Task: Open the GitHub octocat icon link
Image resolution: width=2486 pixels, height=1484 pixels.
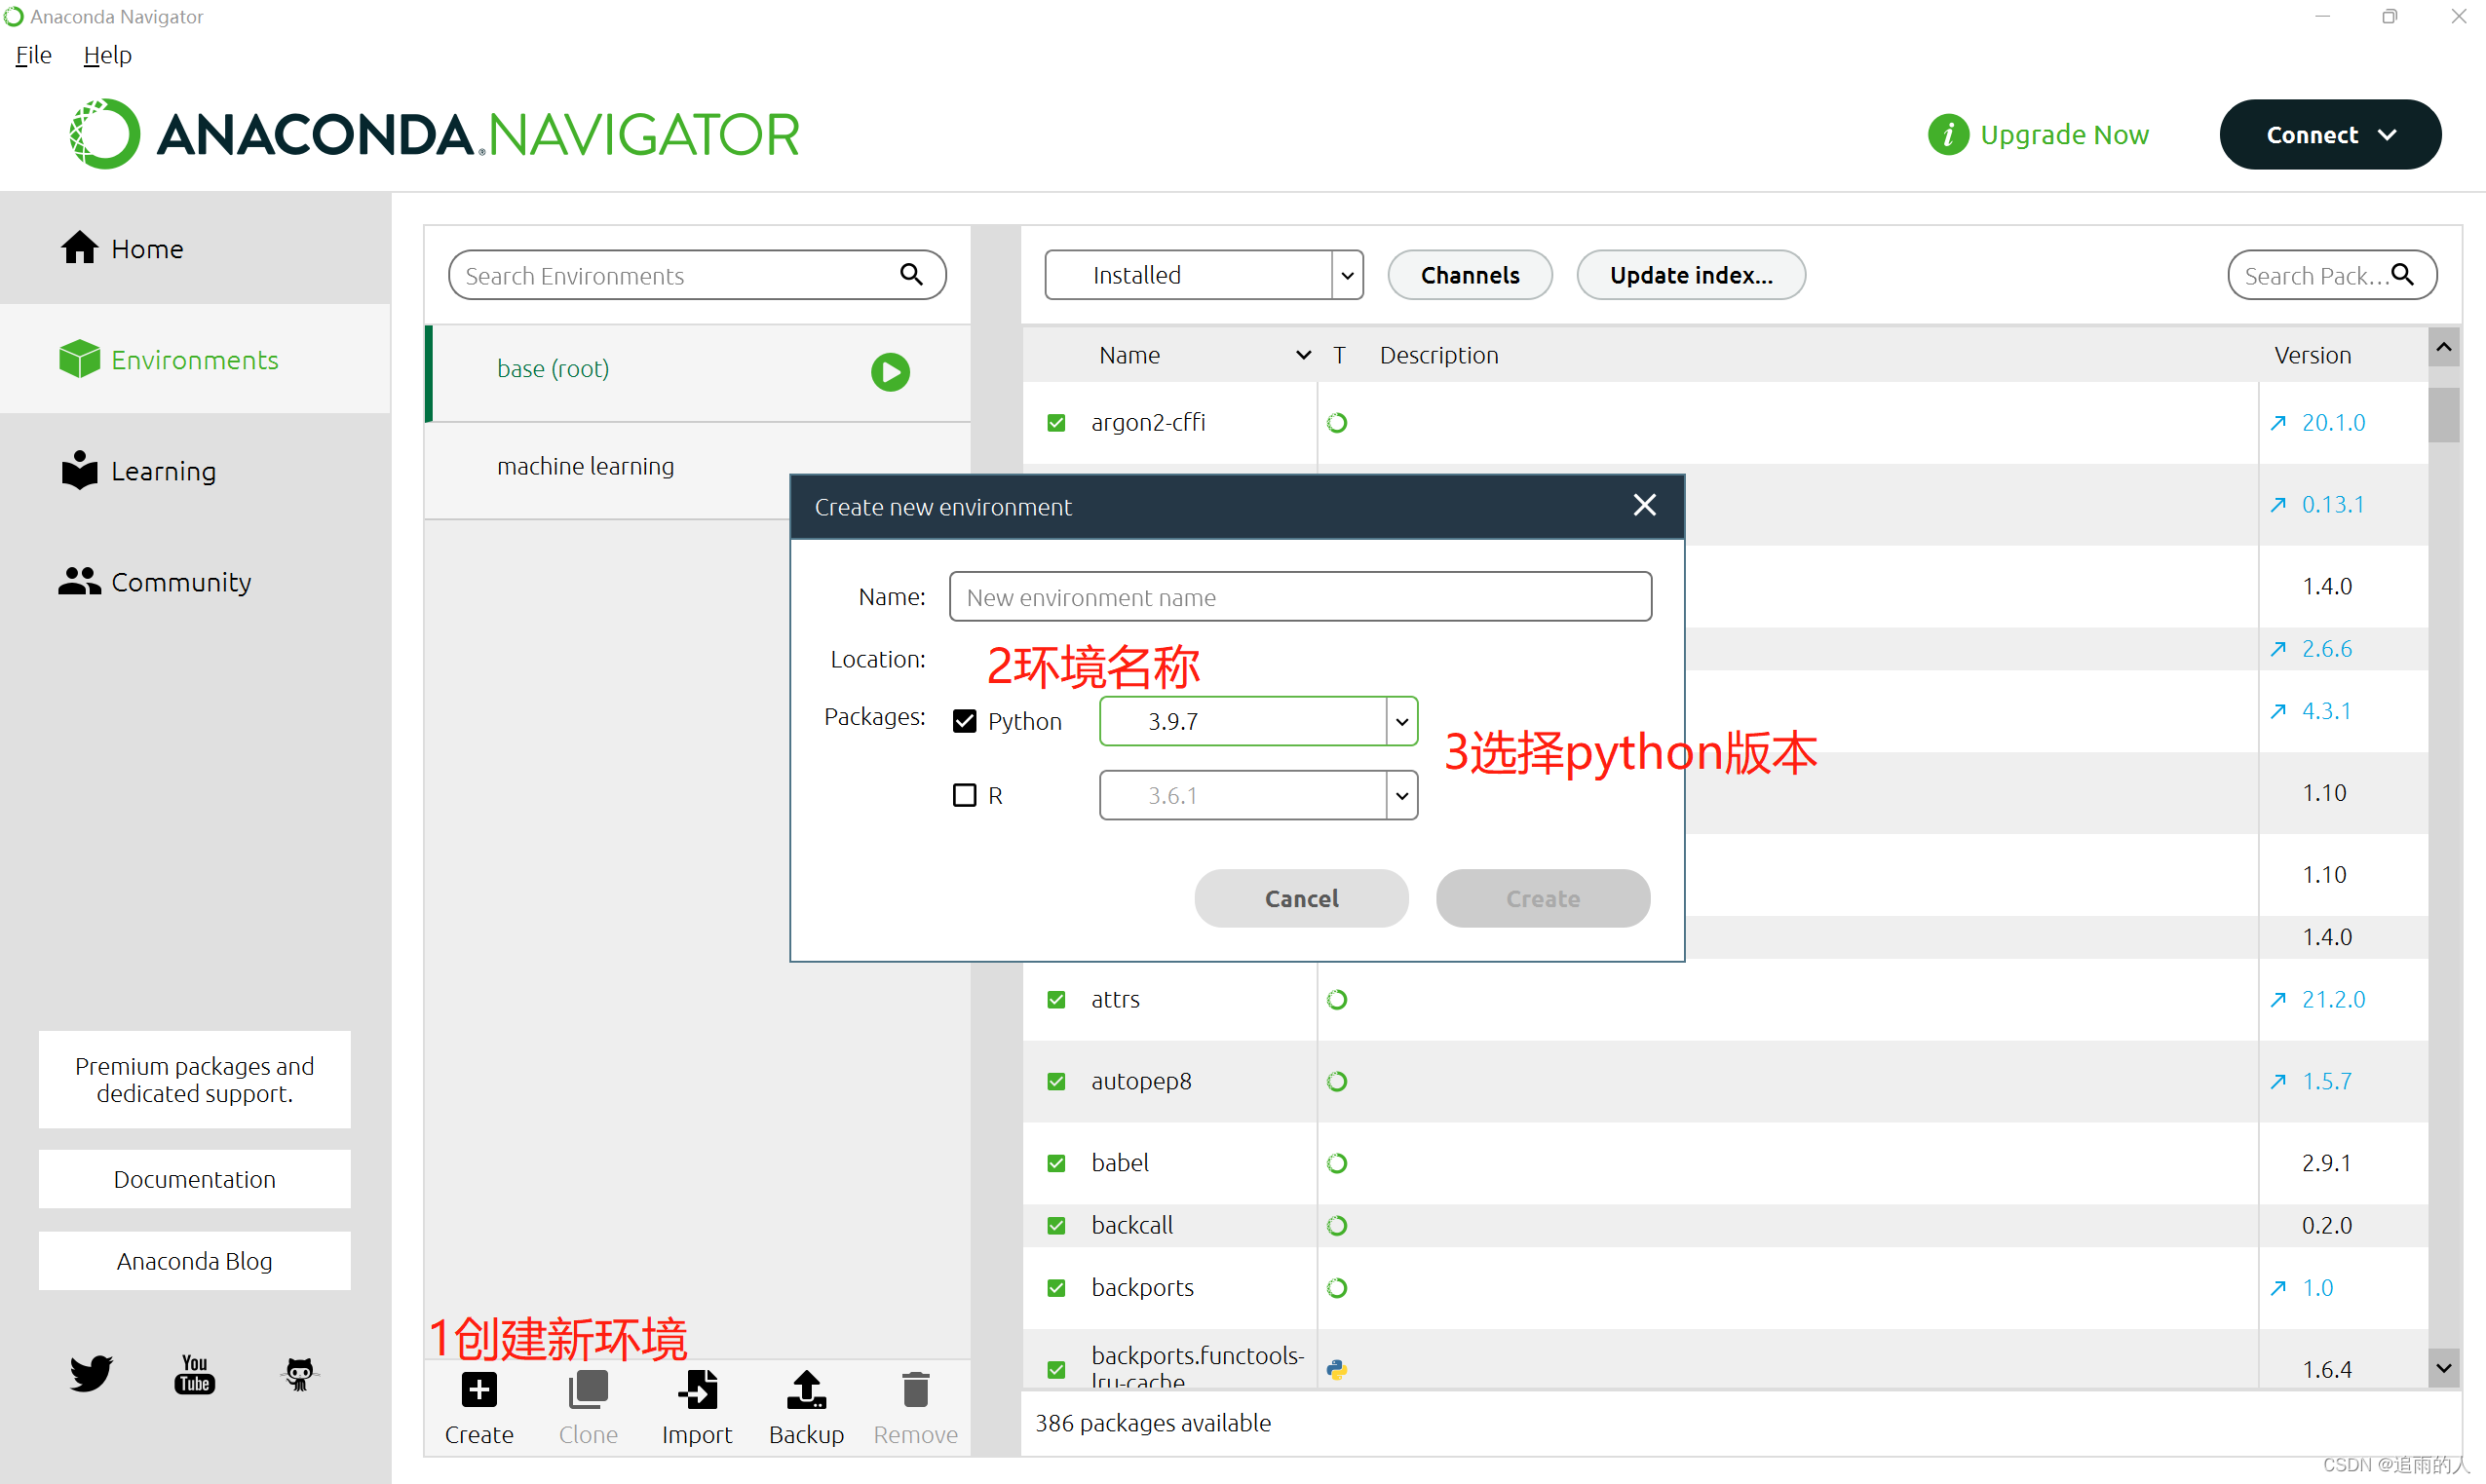Action: (299, 1373)
